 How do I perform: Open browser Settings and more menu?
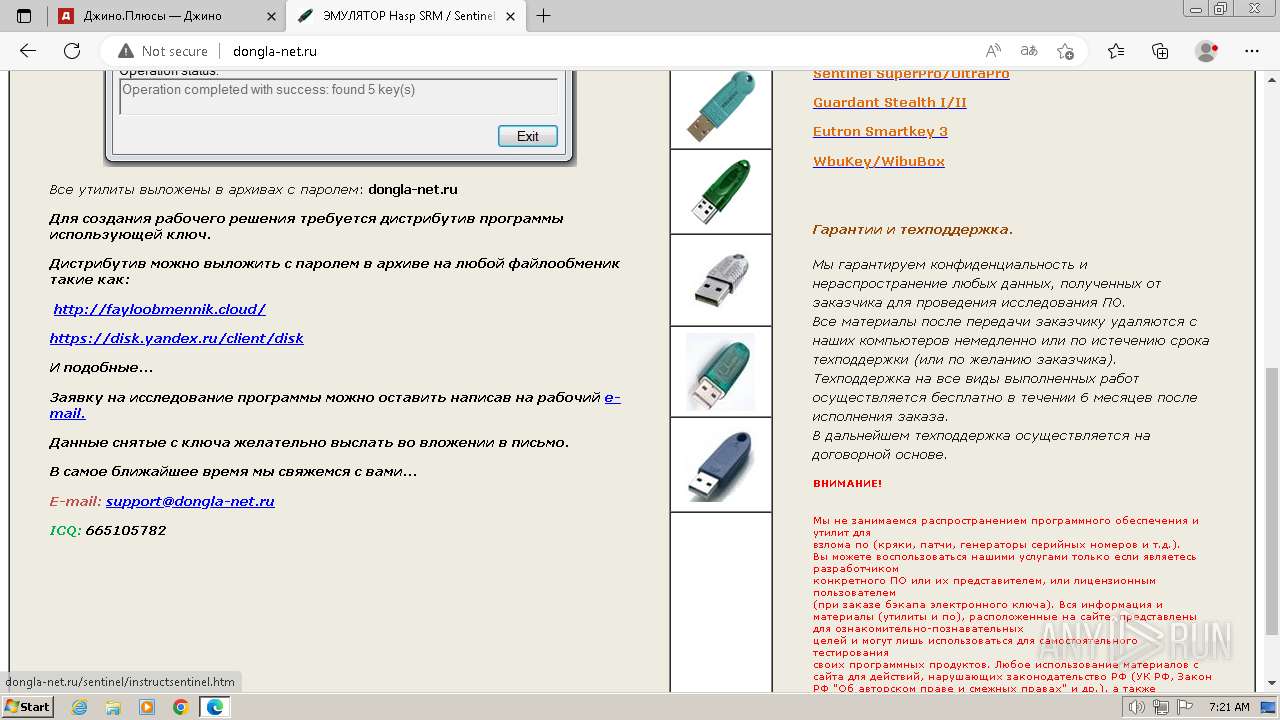click(1252, 51)
